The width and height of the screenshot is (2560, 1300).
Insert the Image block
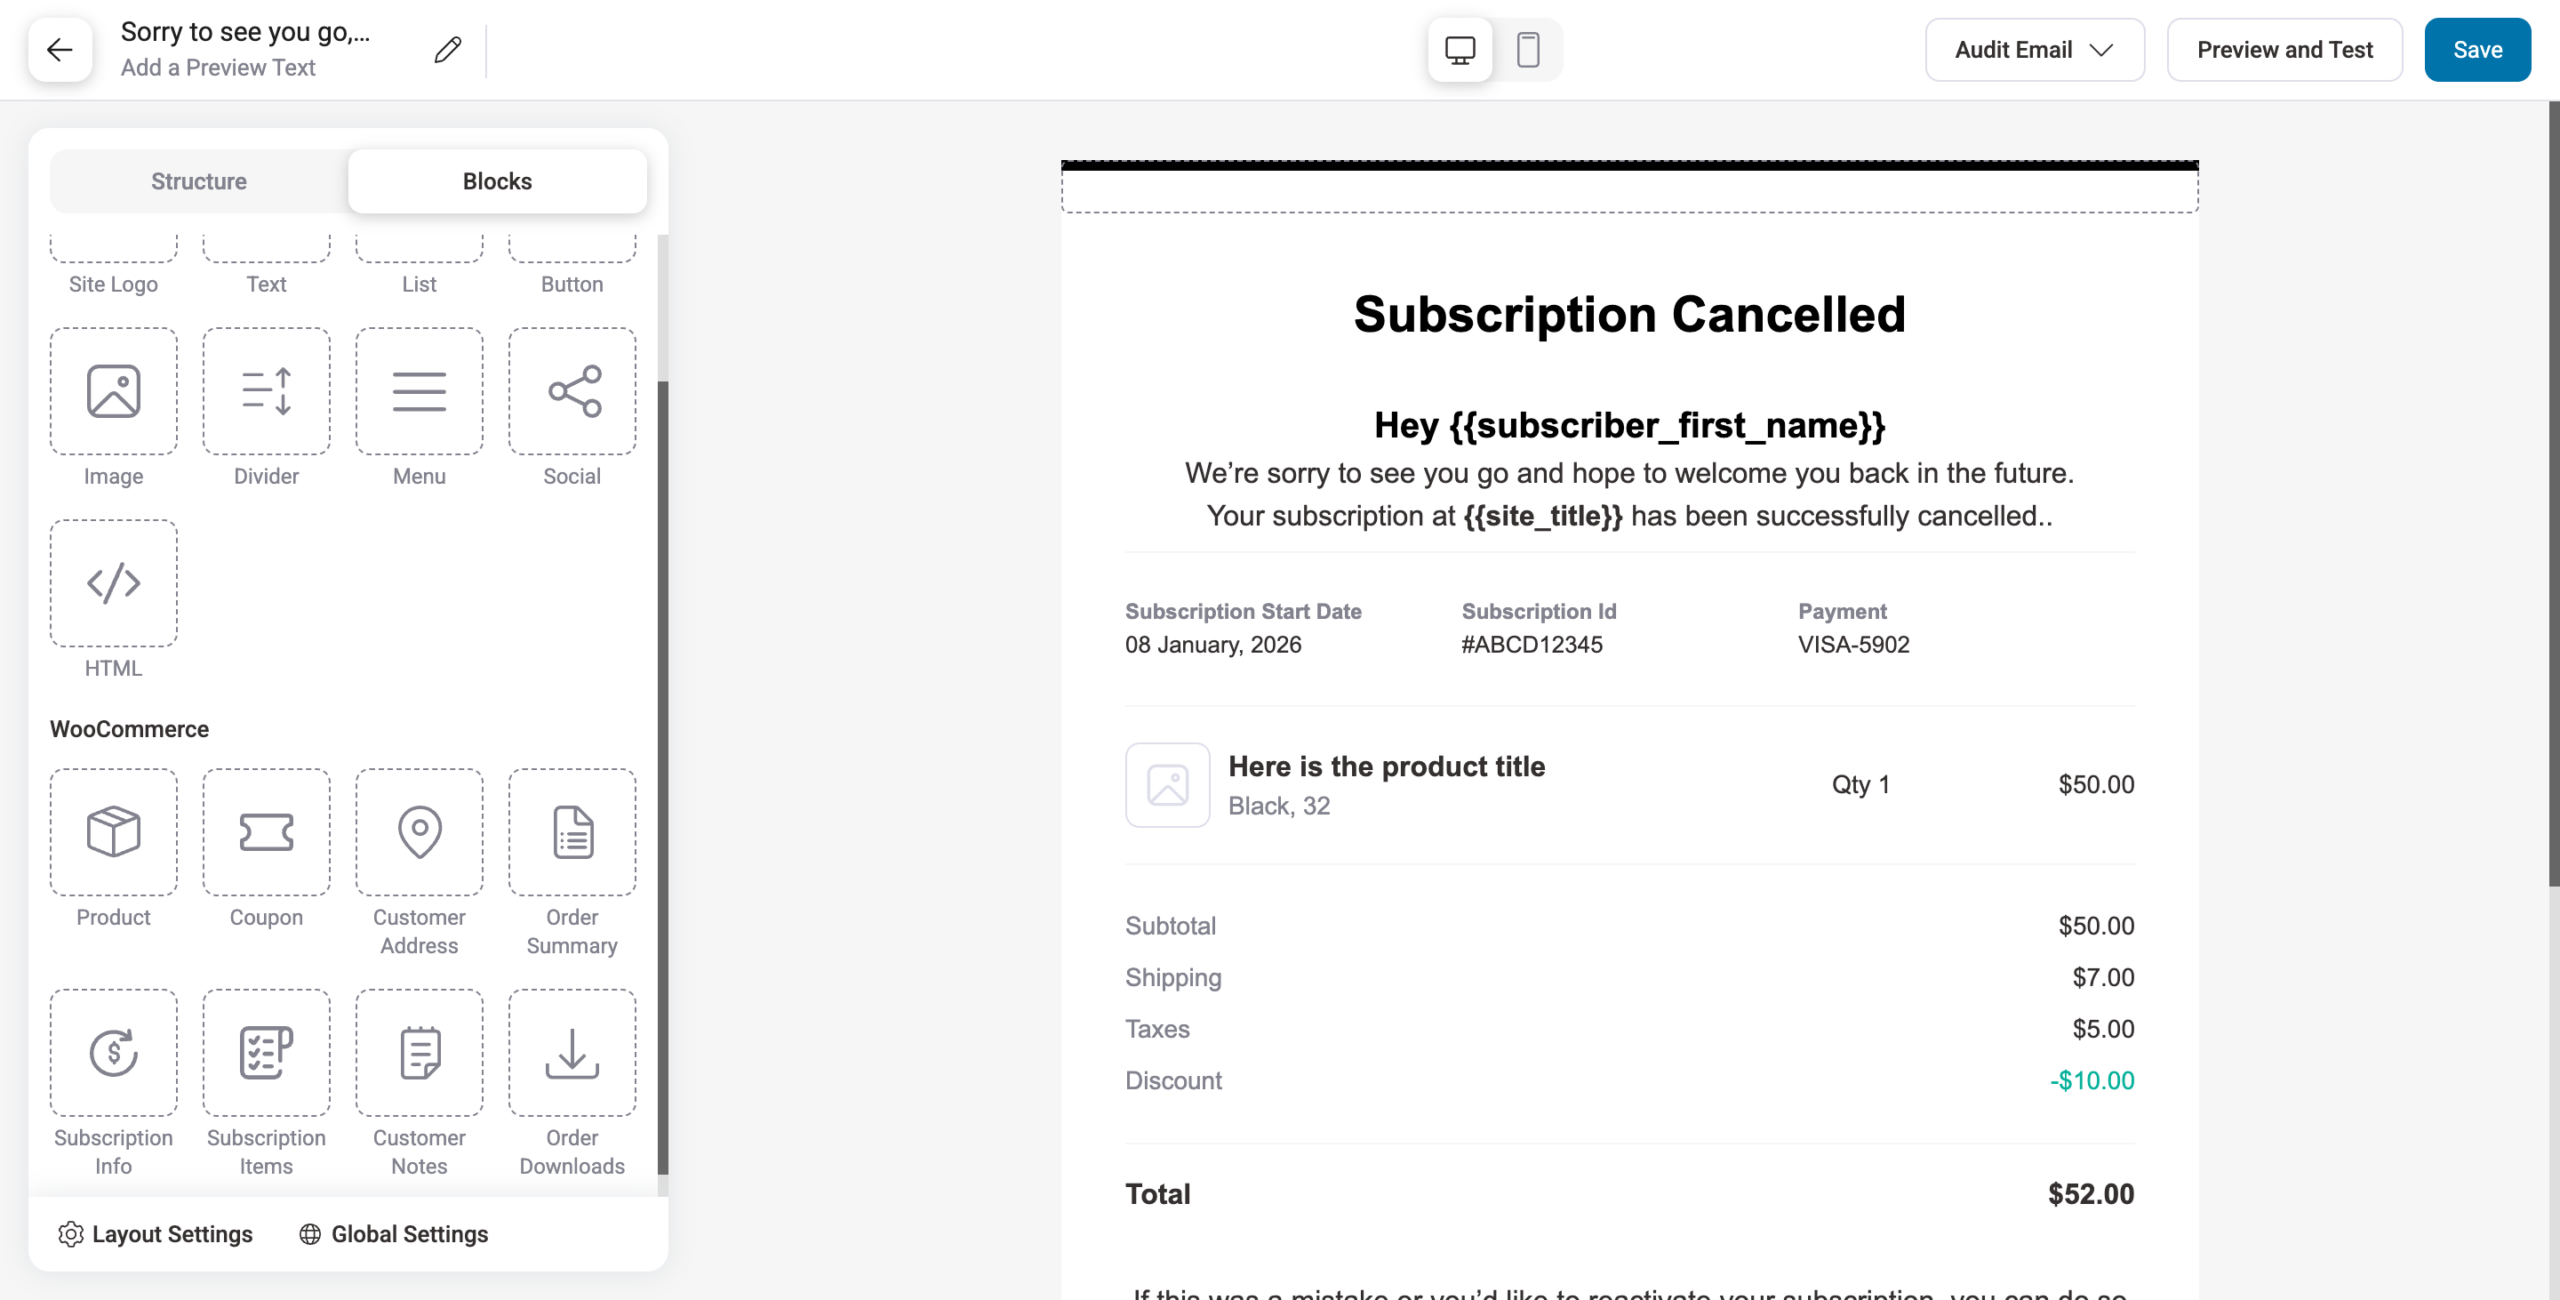pyautogui.click(x=112, y=391)
